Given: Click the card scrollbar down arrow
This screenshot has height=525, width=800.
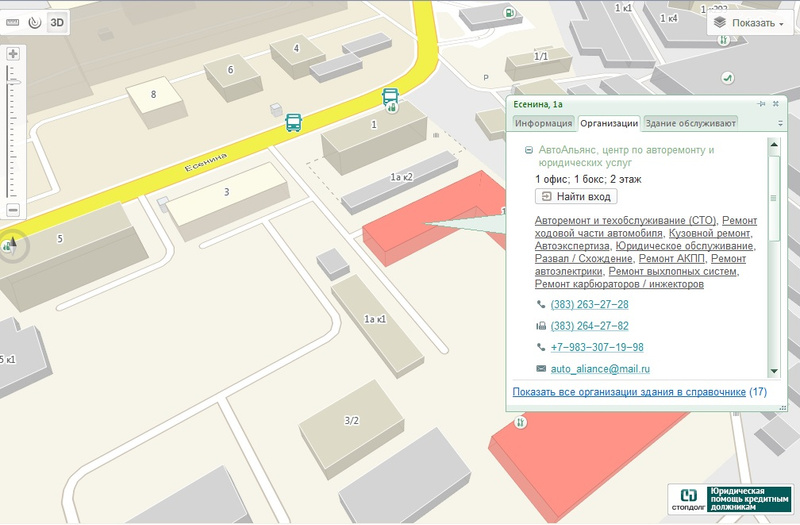Looking at the screenshot, I should click(x=774, y=371).
